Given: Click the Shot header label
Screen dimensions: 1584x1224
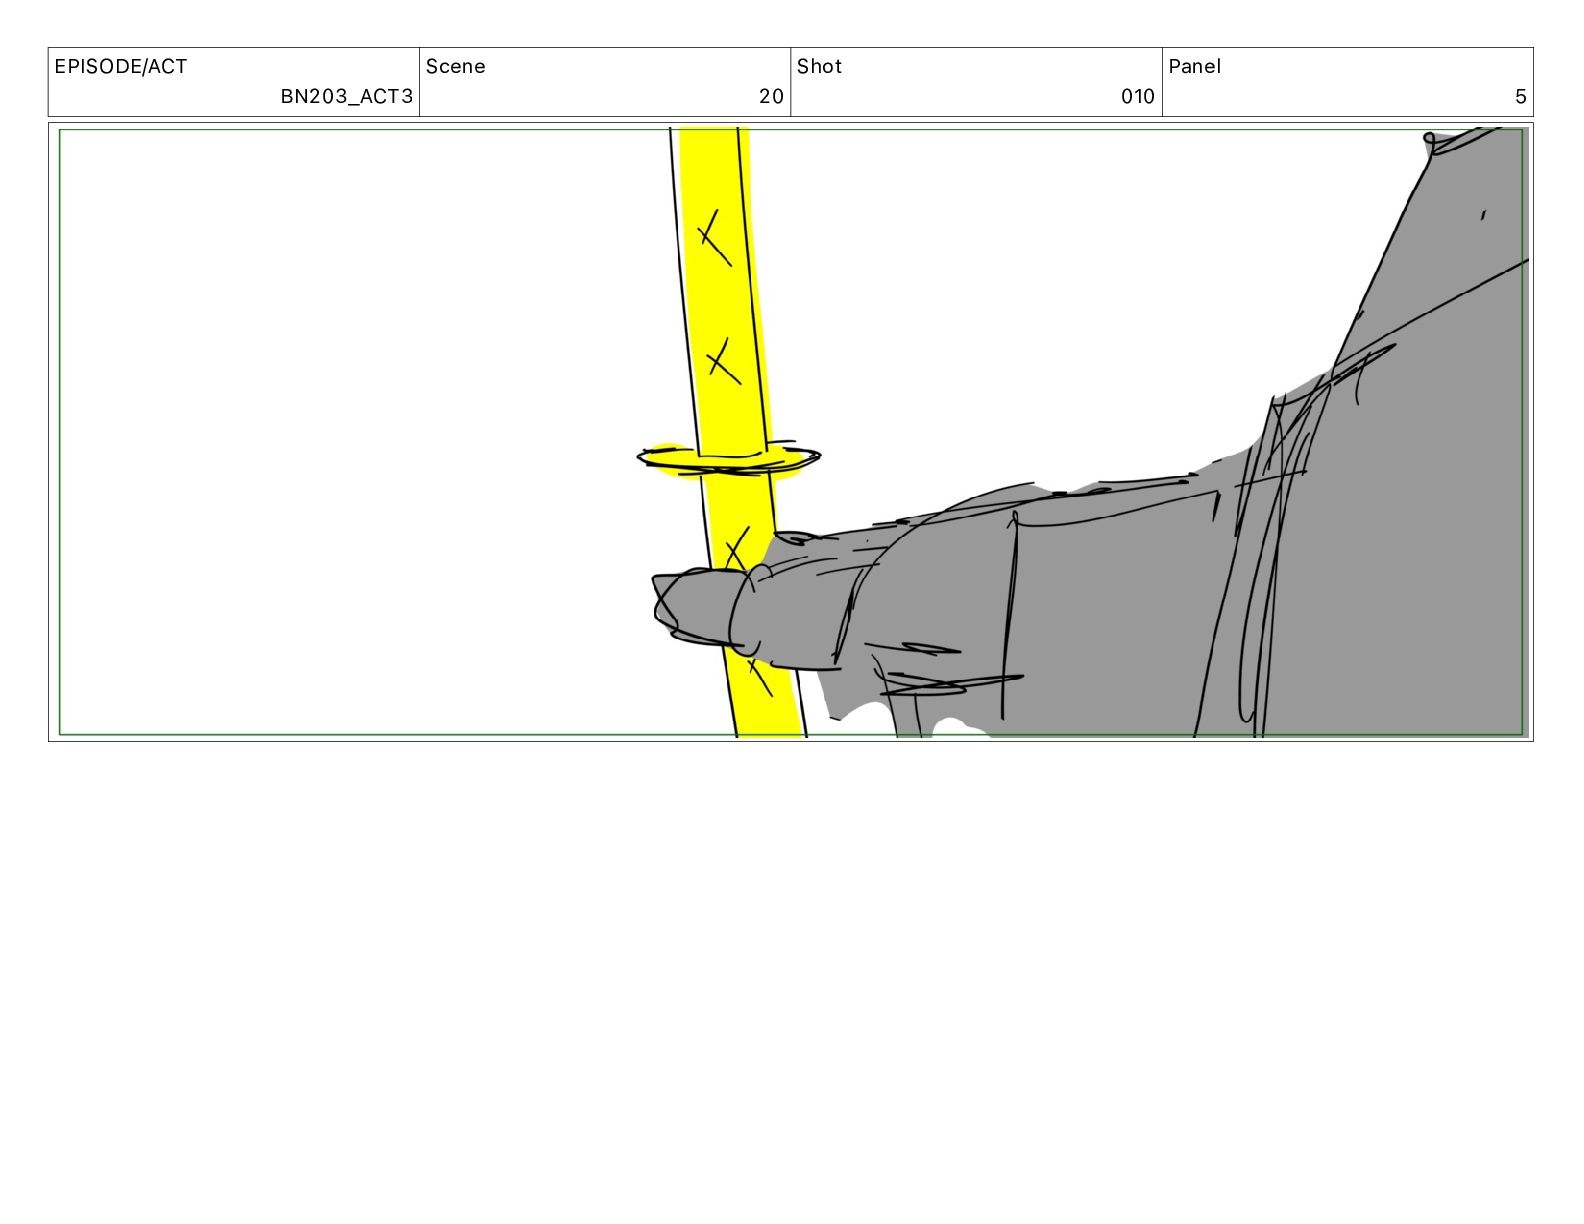Looking at the screenshot, I should coord(819,67).
